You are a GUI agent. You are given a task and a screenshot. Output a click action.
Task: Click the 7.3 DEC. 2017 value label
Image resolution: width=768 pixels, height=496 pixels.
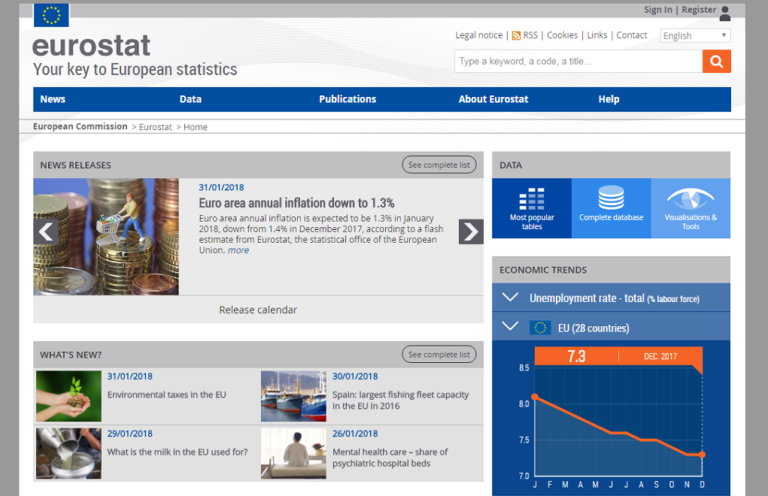click(x=619, y=356)
